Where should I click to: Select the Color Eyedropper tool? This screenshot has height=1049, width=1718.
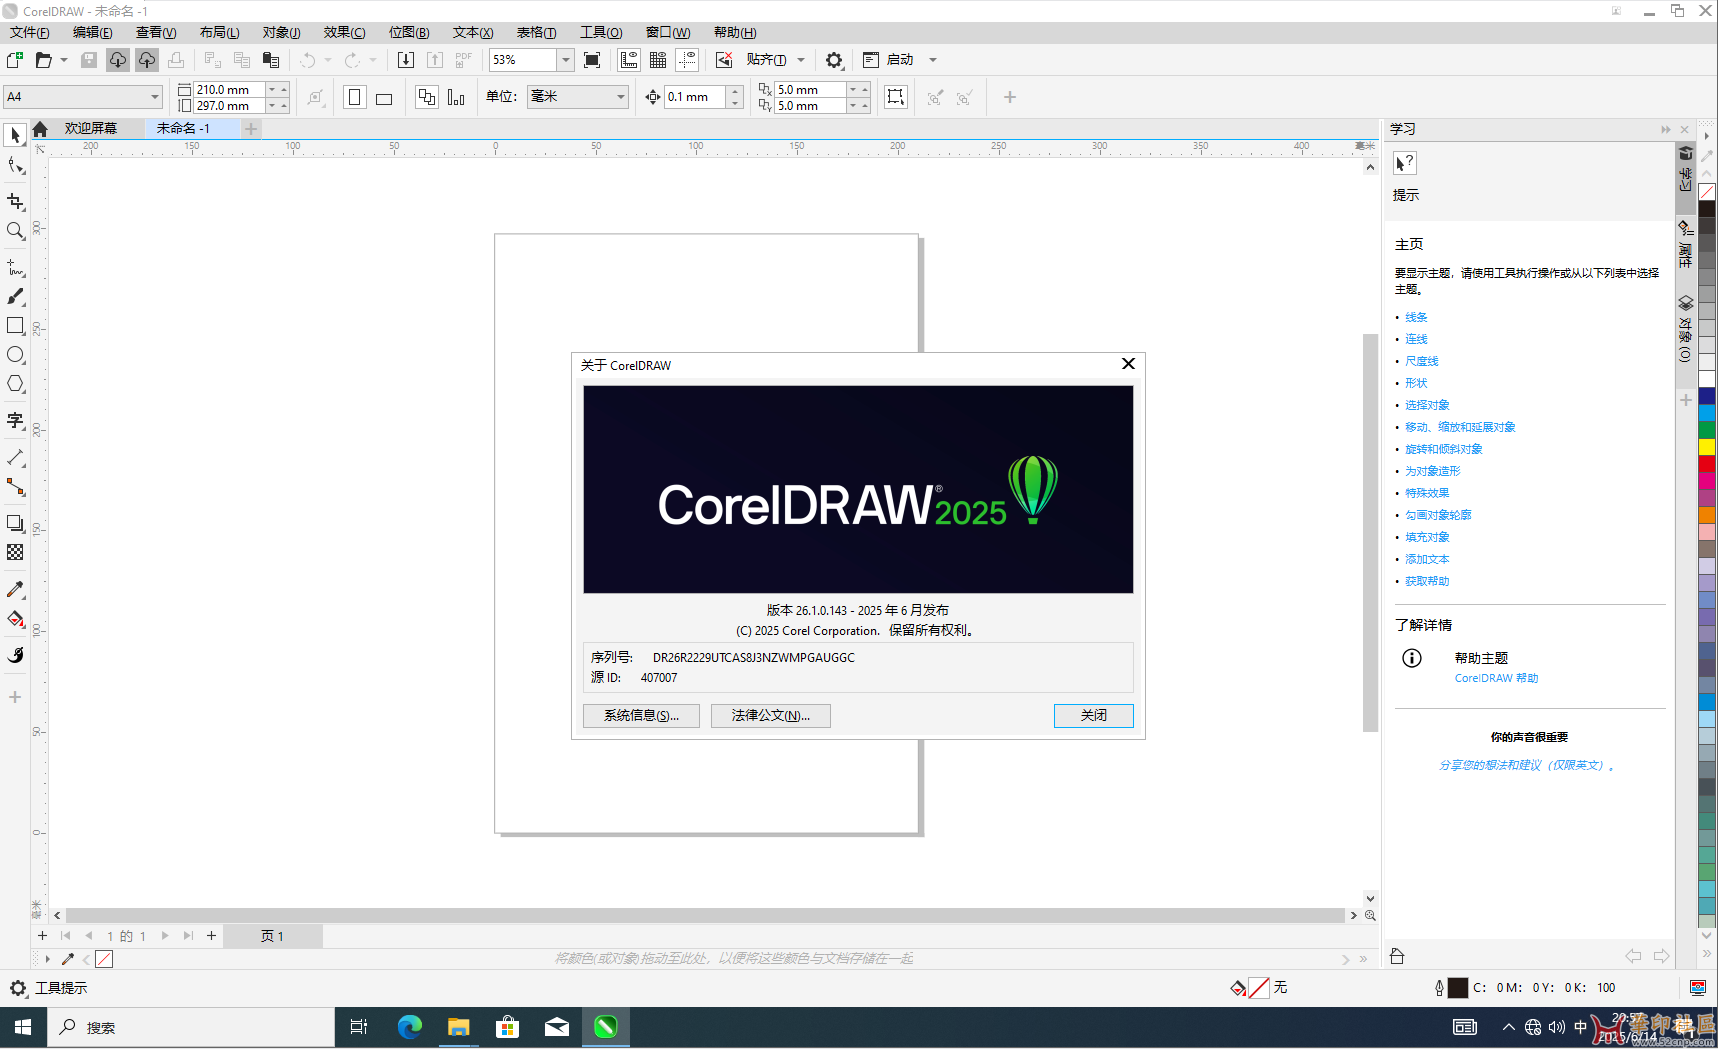[15, 589]
